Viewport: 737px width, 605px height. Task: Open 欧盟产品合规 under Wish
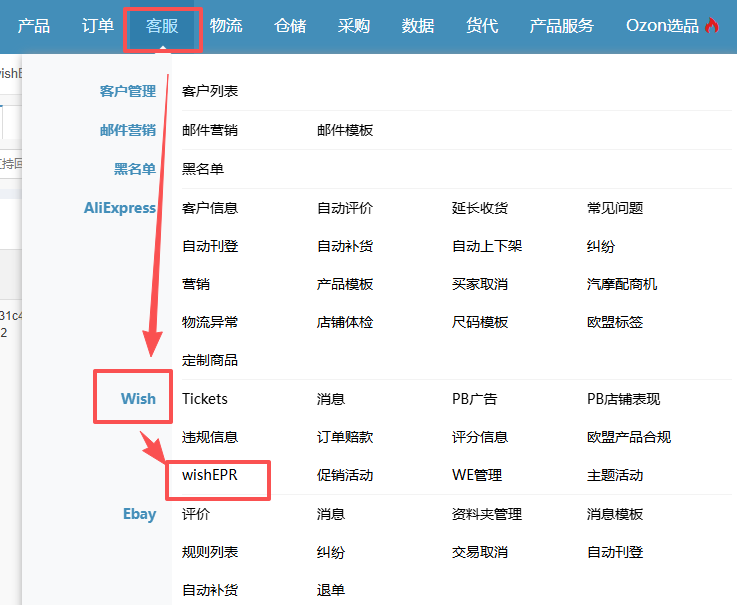[x=629, y=437]
